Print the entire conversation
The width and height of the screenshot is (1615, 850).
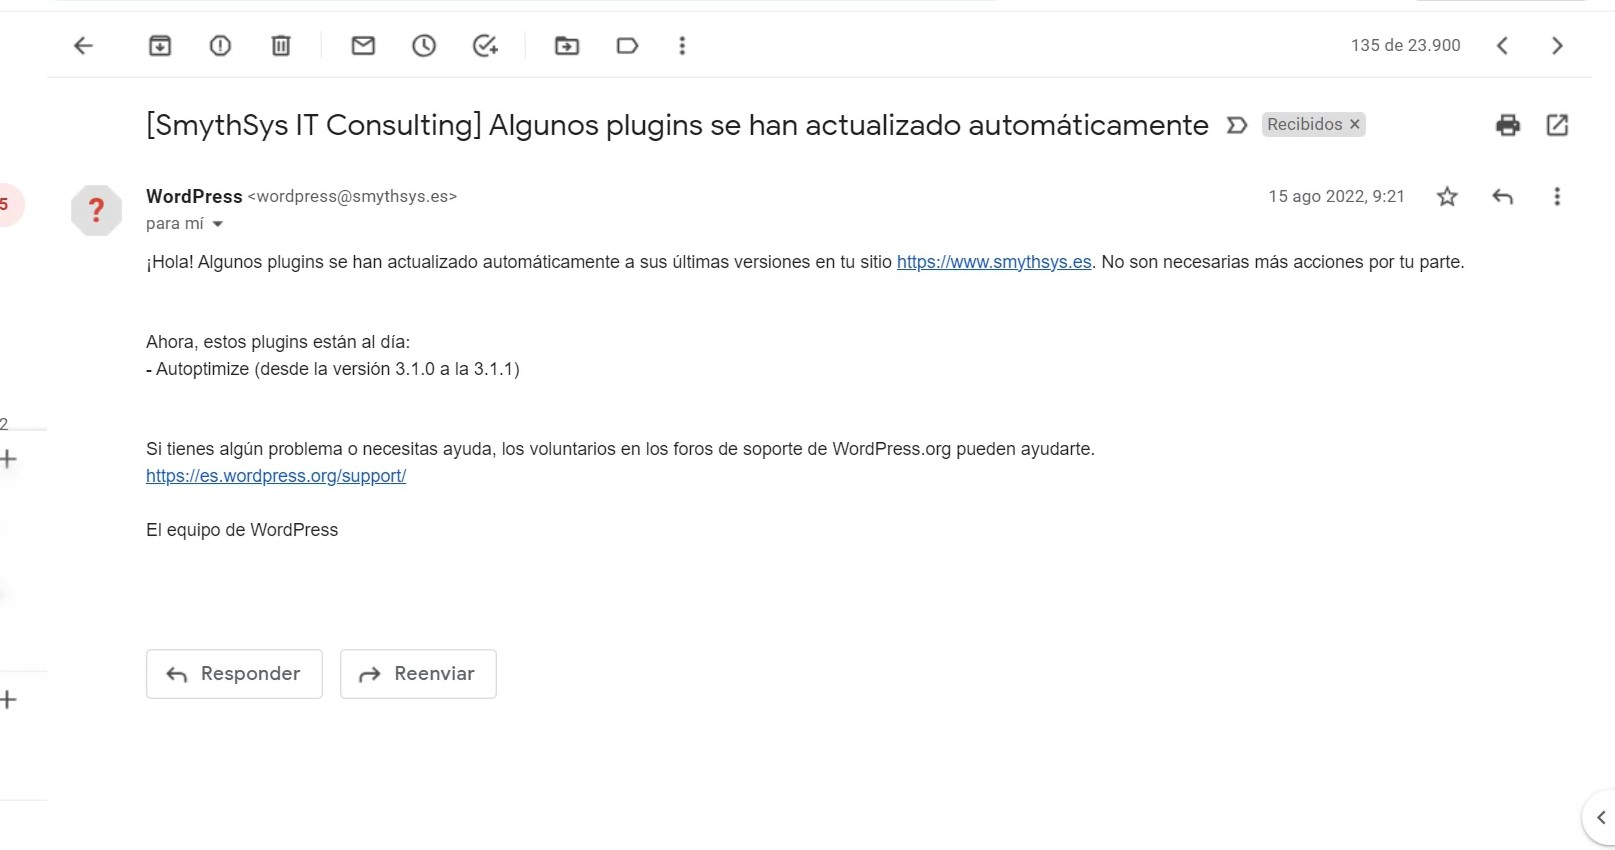(1507, 125)
